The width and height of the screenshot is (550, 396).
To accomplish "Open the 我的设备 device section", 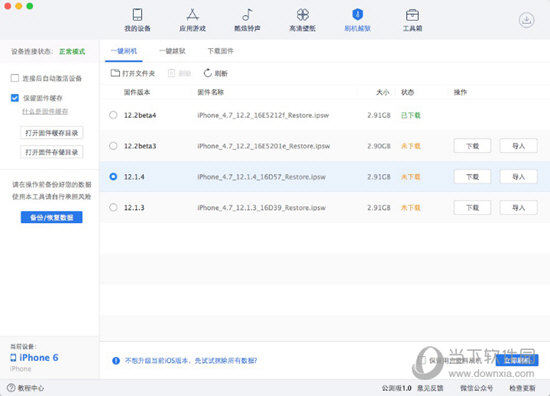I will click(x=137, y=20).
